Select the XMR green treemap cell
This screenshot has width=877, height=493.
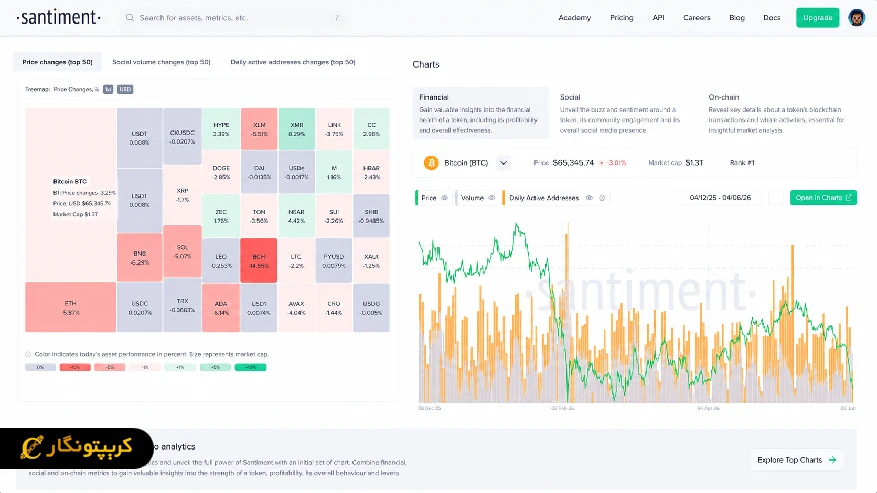(296, 129)
